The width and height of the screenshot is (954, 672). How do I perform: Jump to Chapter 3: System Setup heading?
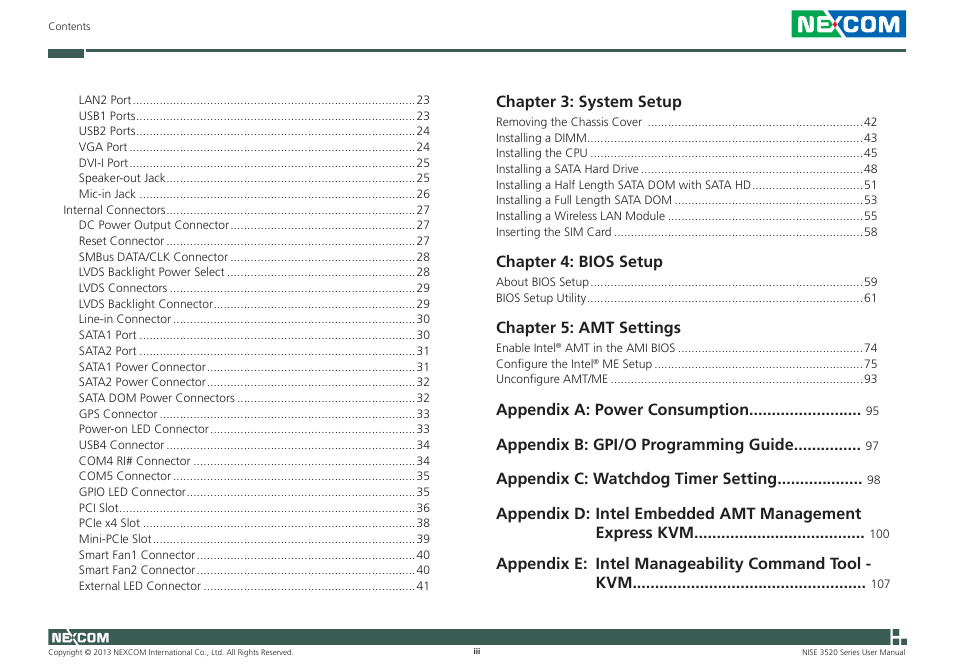pyautogui.click(x=588, y=102)
